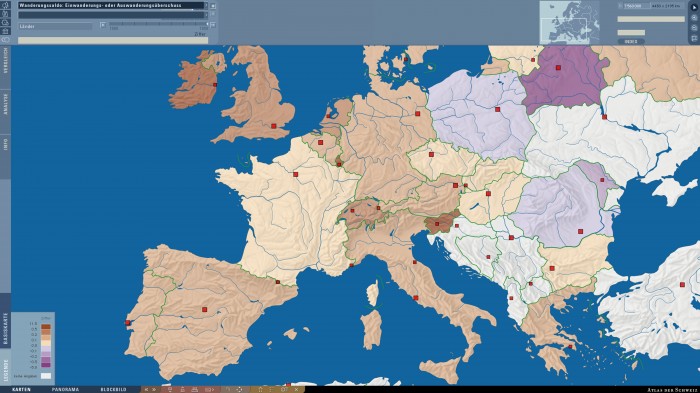Switch to the Panorama tab

click(x=65, y=390)
